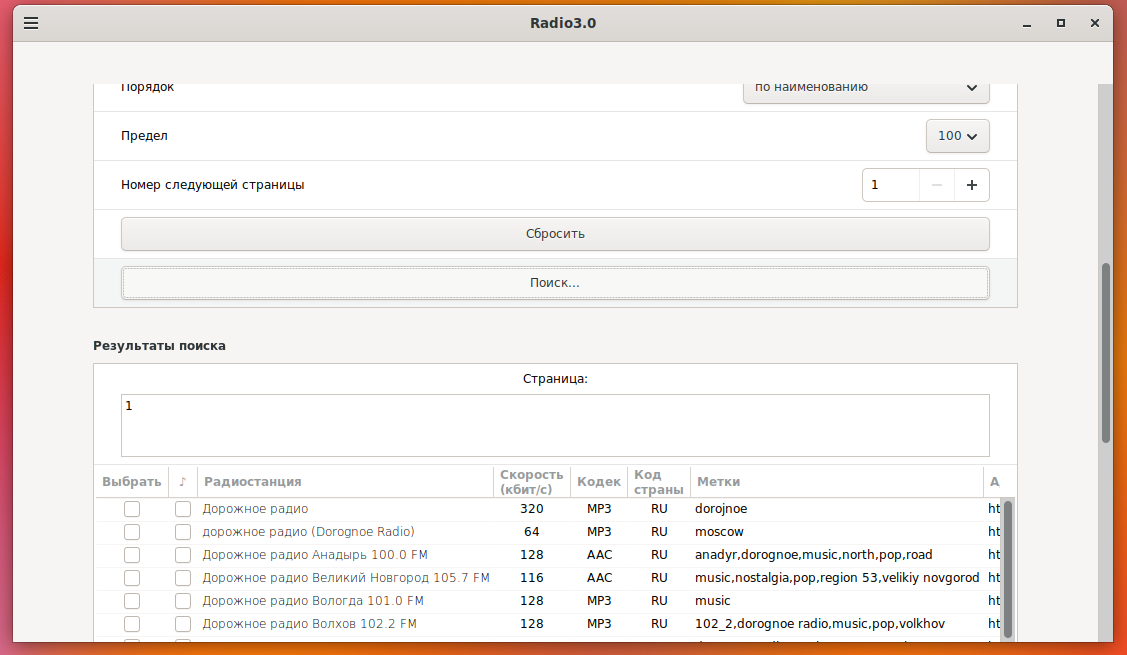The width and height of the screenshot is (1127, 655).
Task: Click into the Страница page text field
Action: point(555,425)
